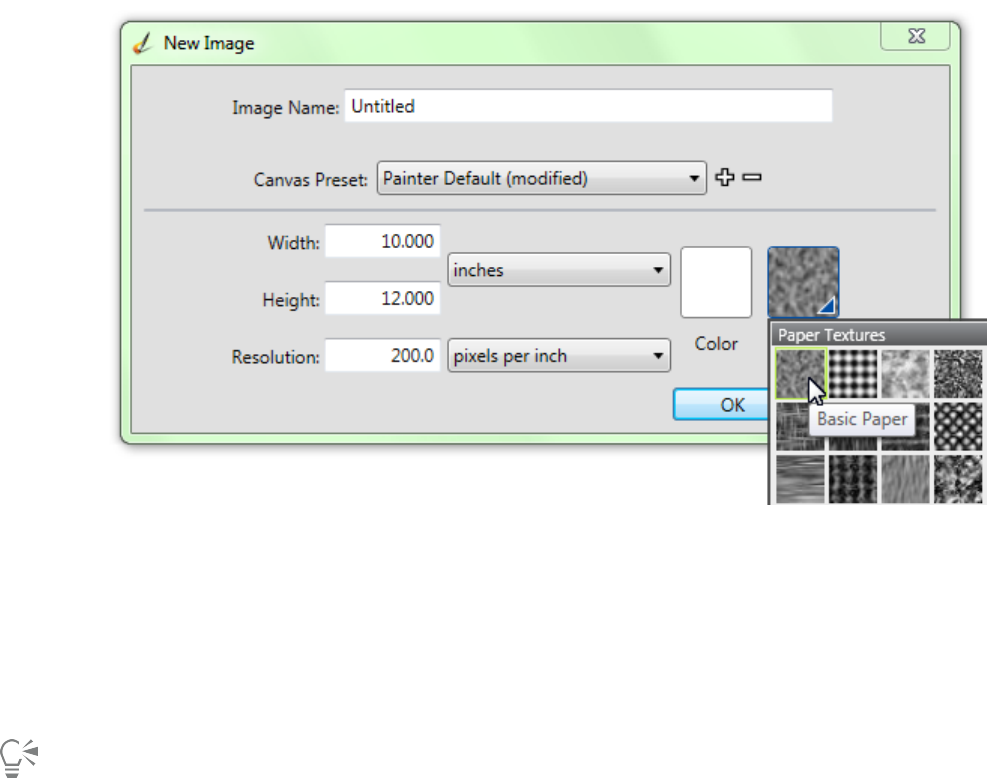Click the Height value field
Screen dimensions: 987x778
[382, 298]
